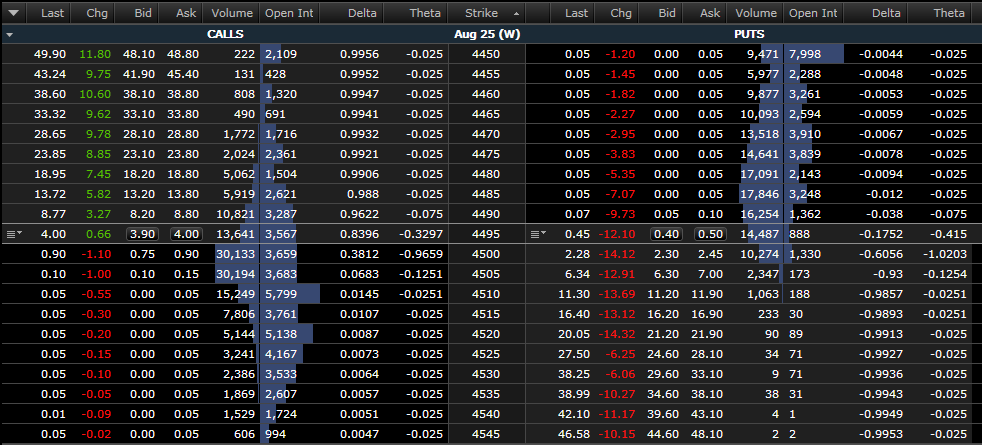This screenshot has width=982, height=445.
Task: Click the 0.50 ask button on the 4495 put
Action: pyautogui.click(x=708, y=234)
